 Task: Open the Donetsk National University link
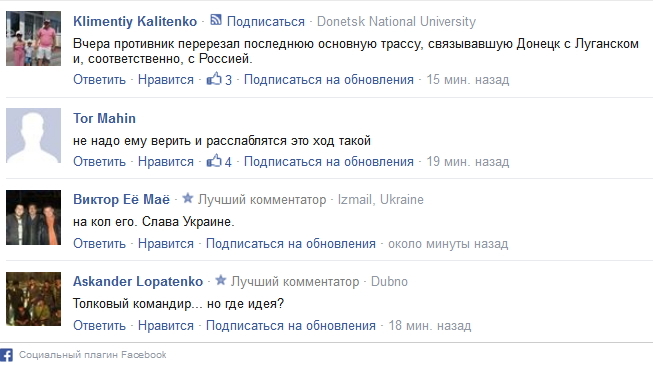tap(396, 21)
